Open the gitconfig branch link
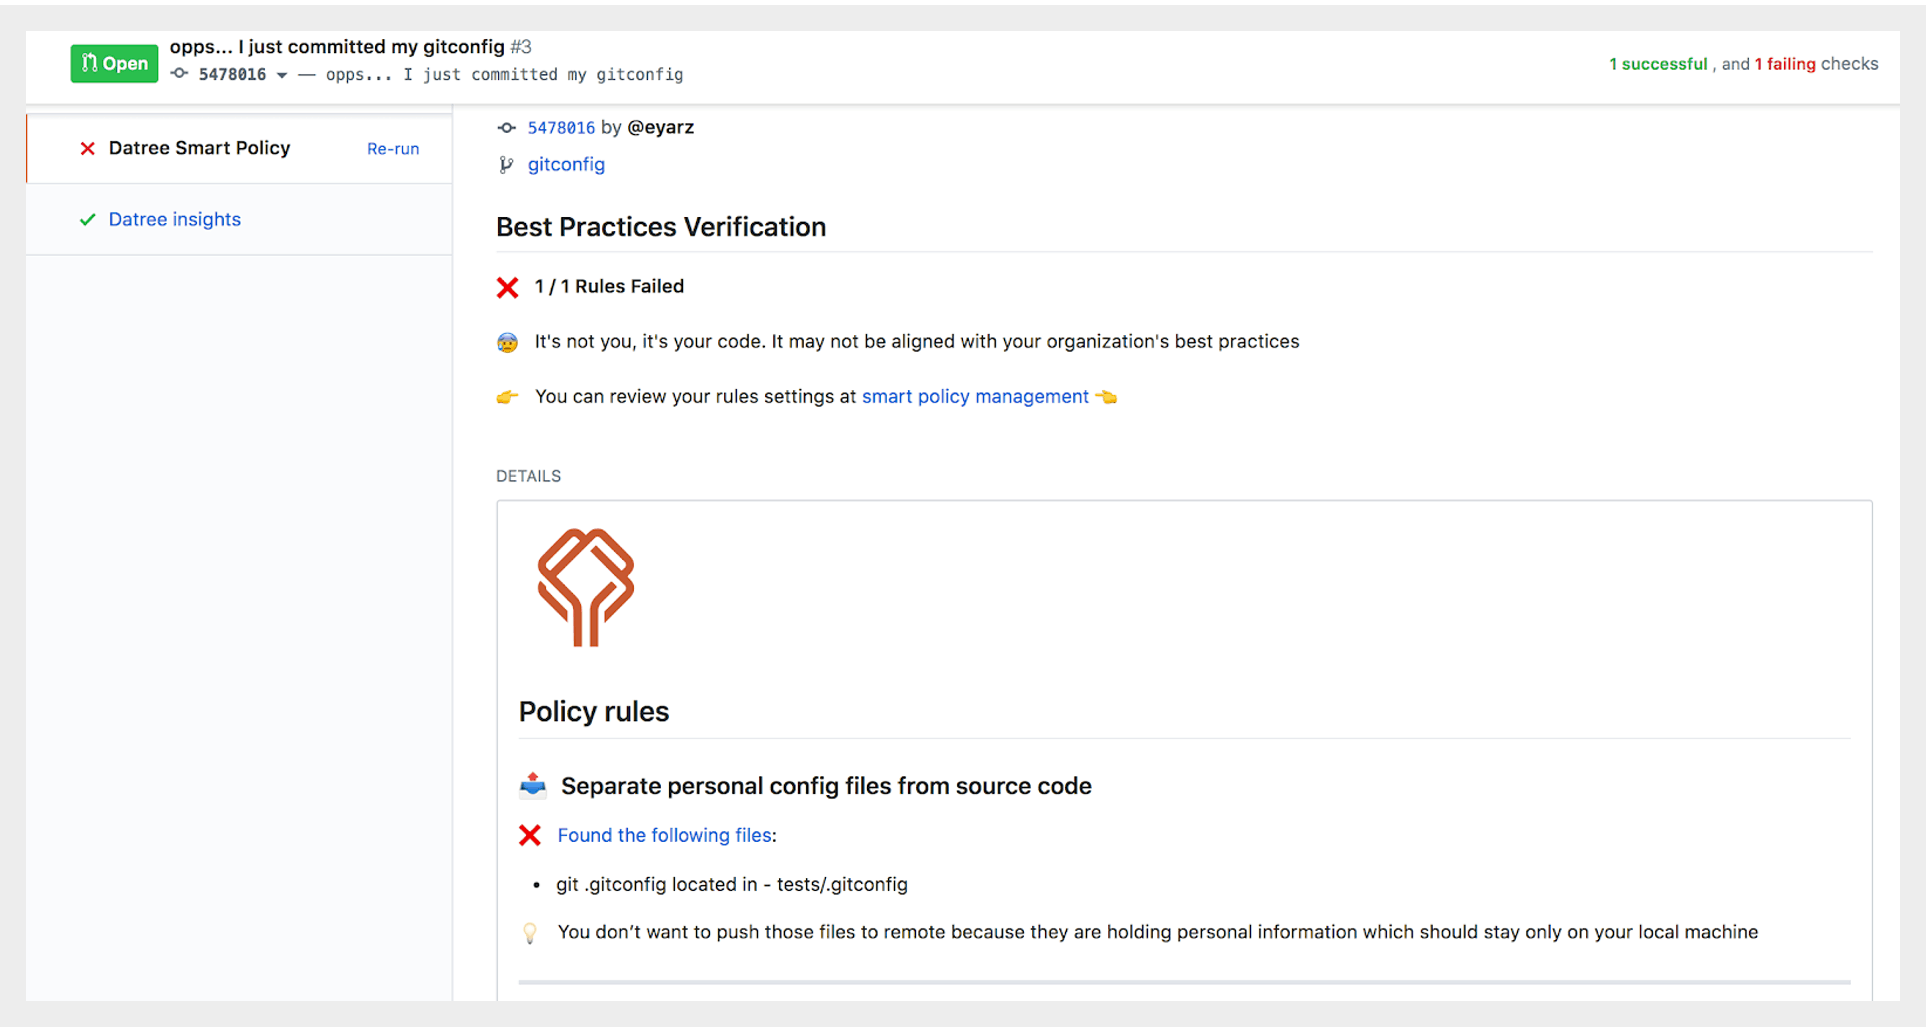1930x1029 pixels. click(566, 164)
